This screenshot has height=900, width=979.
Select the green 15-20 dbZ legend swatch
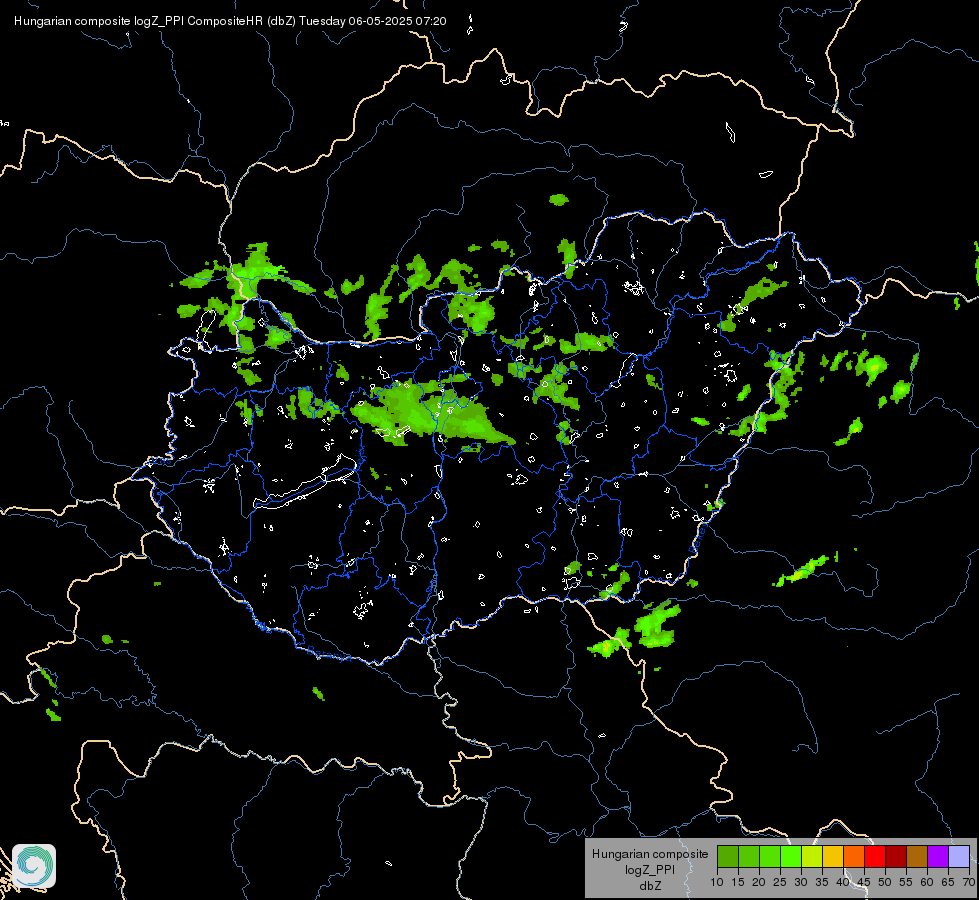[749, 856]
